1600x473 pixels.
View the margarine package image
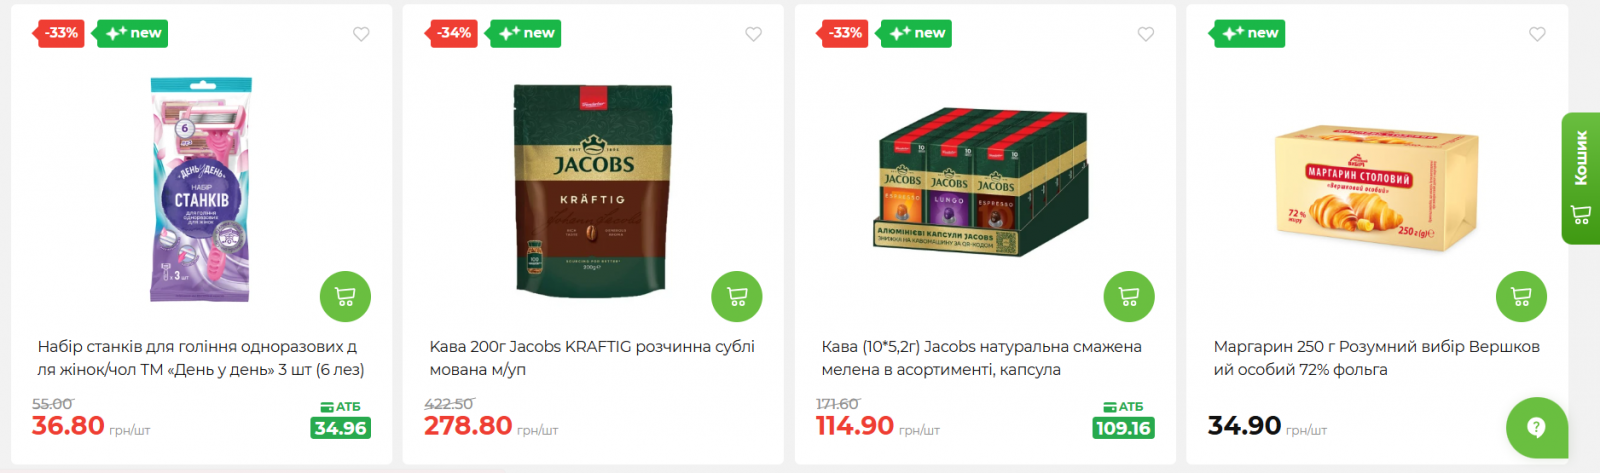[1376, 188]
